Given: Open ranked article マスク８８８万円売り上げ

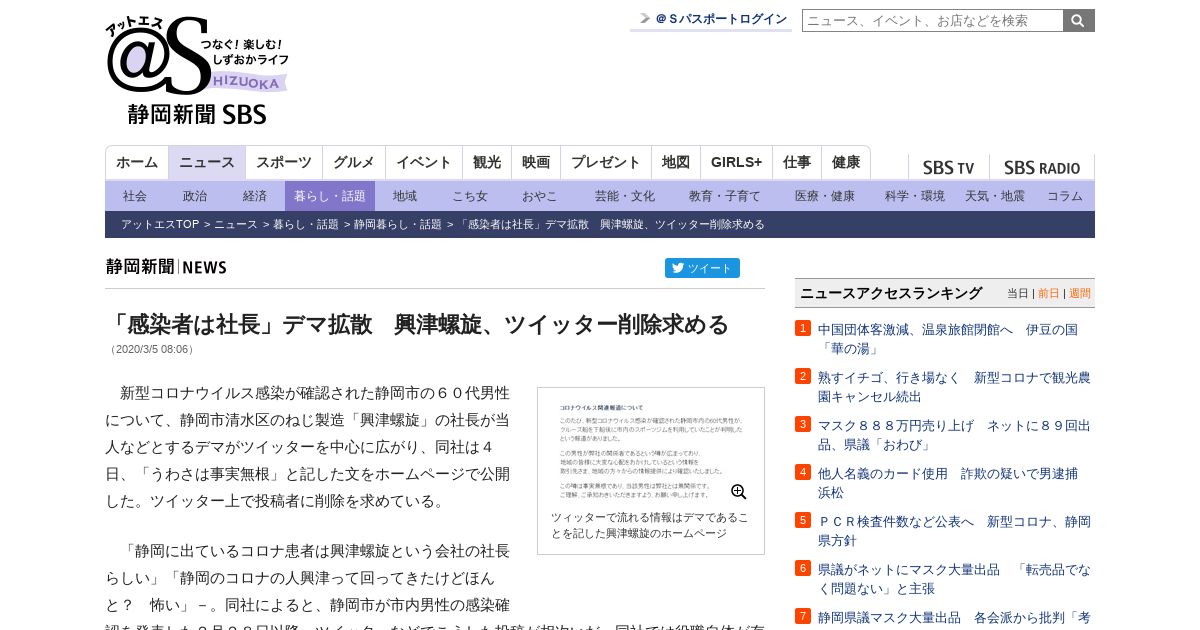Looking at the screenshot, I should click(x=954, y=435).
